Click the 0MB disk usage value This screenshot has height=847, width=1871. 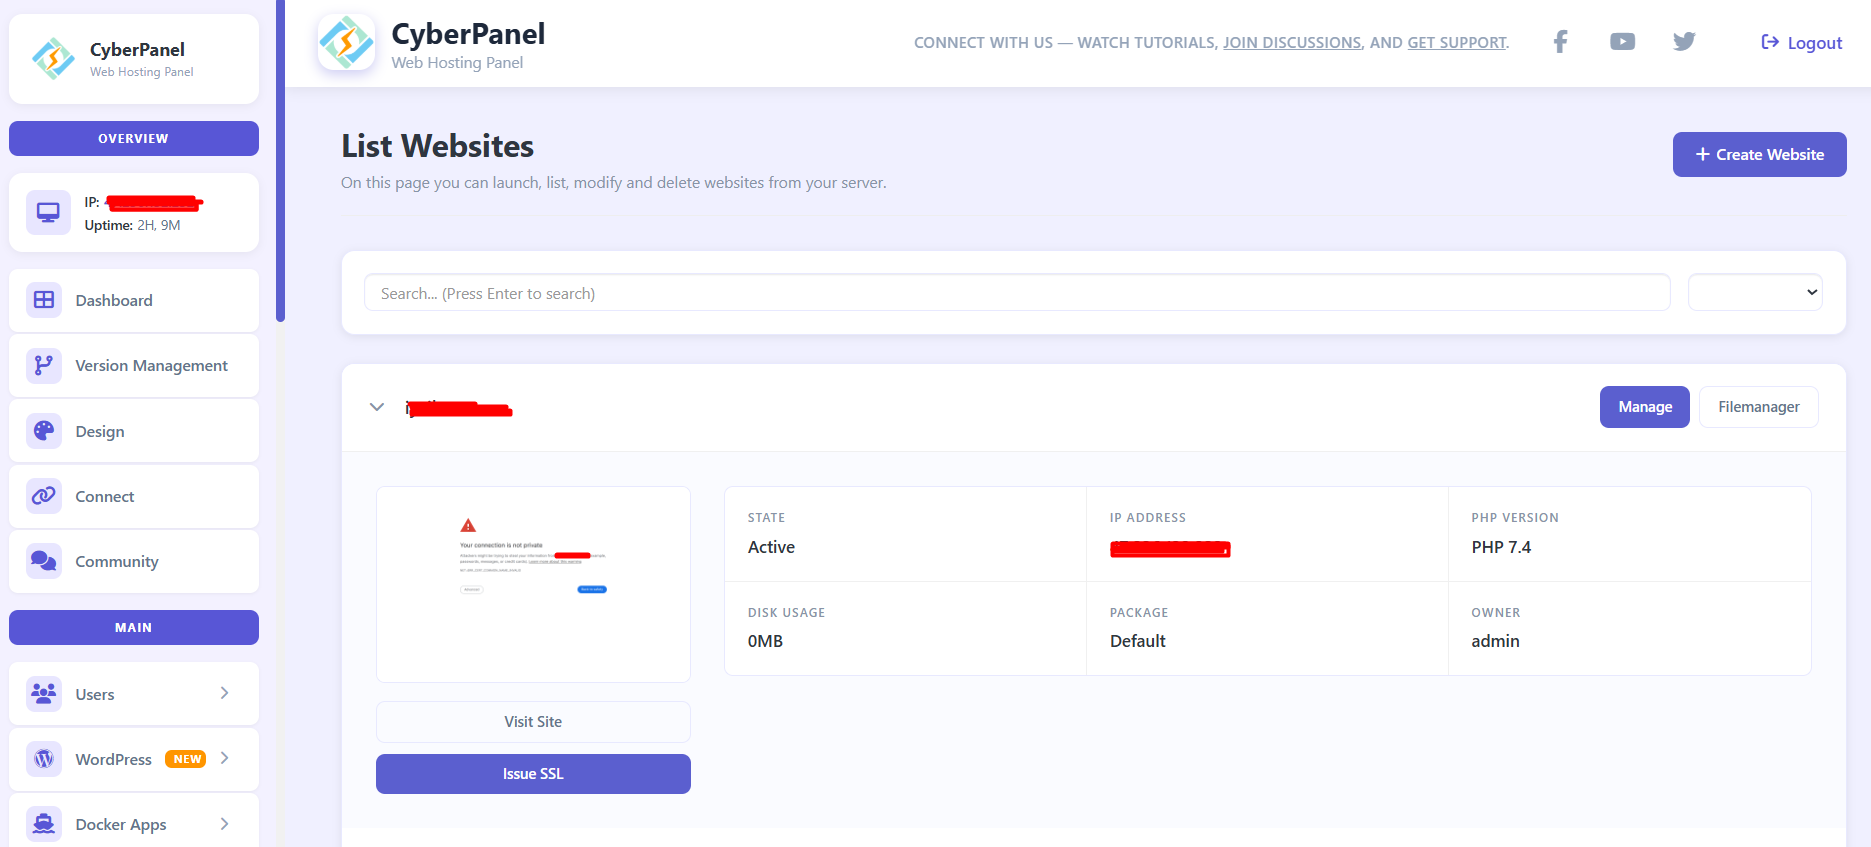pyautogui.click(x=765, y=641)
